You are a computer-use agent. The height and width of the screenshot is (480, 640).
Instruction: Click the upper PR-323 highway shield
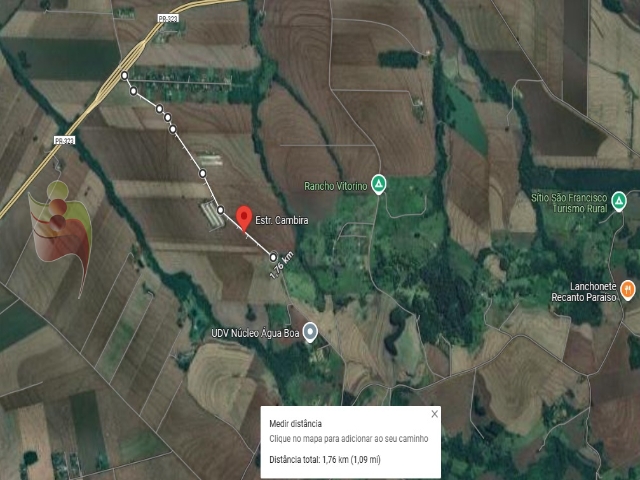coord(168,18)
